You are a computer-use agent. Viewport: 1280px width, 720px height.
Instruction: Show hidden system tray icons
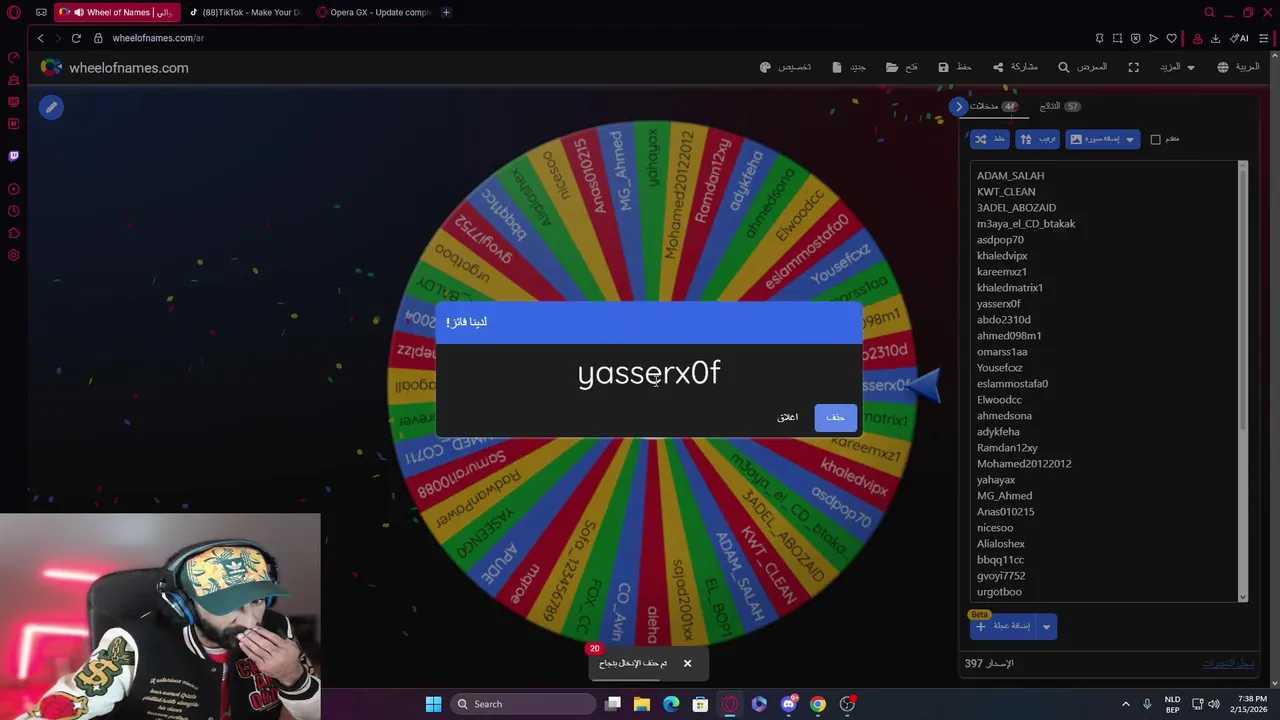tap(1125, 704)
